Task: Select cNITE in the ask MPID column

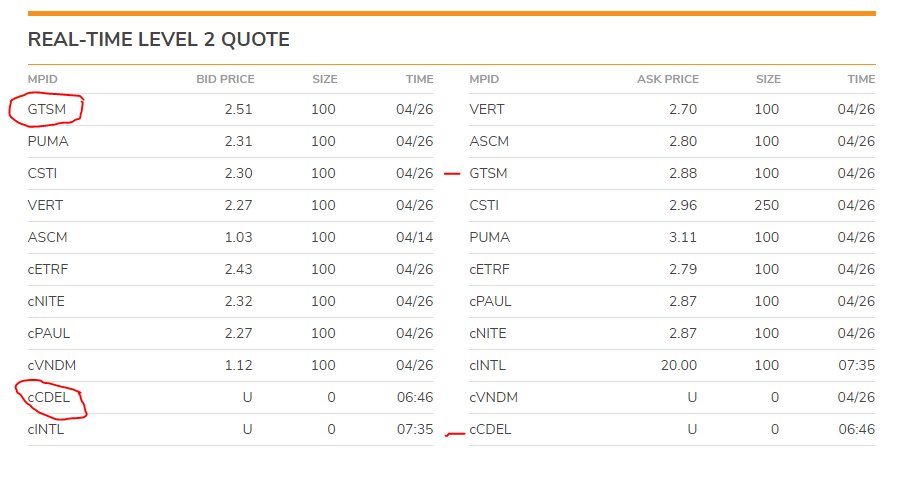Action: coord(488,333)
